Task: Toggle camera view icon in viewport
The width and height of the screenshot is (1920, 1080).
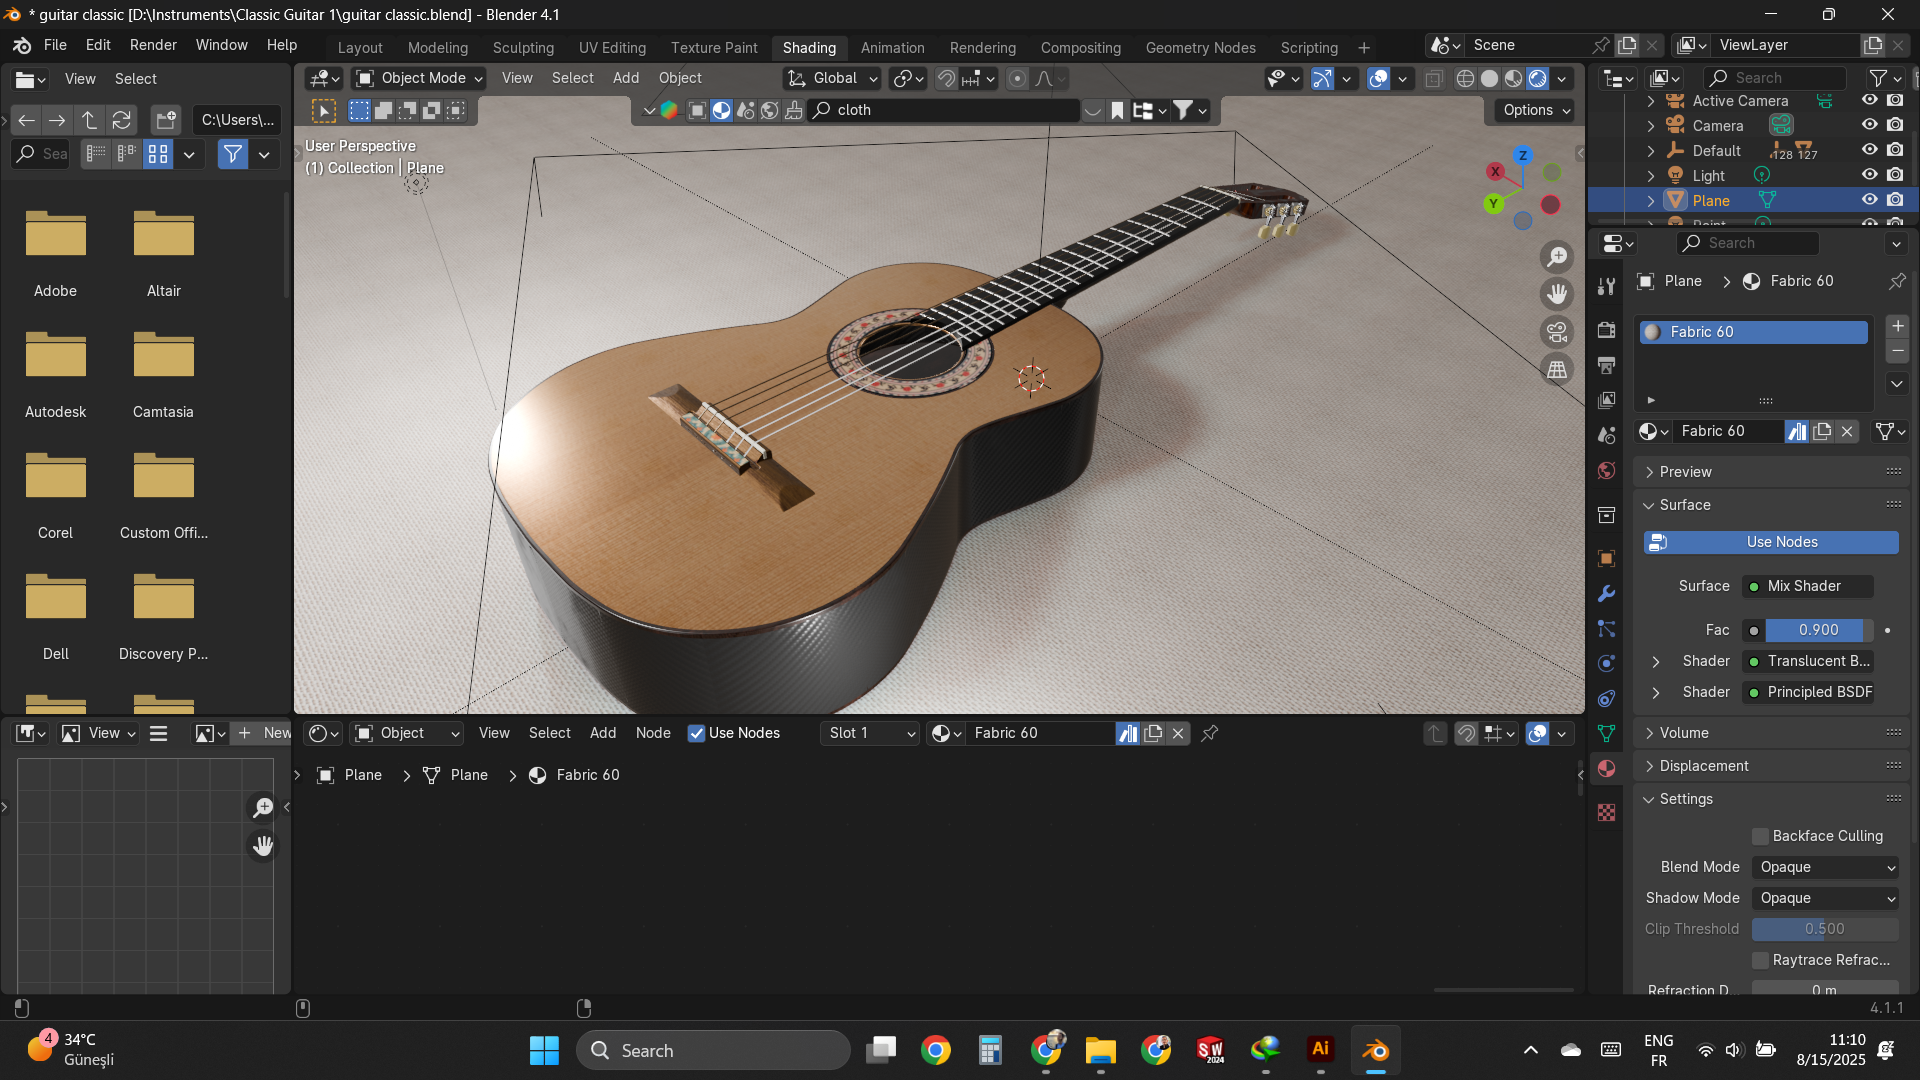Action: pyautogui.click(x=1557, y=332)
